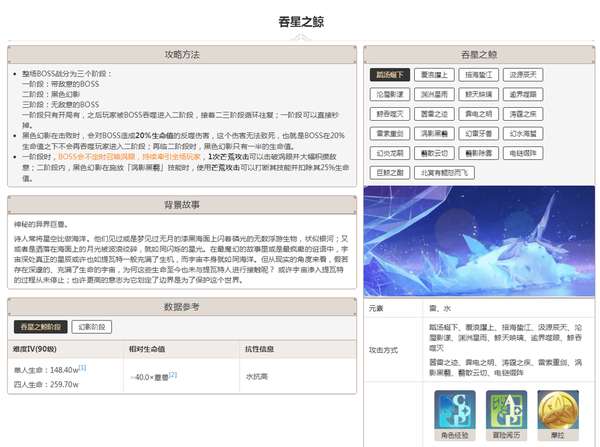The height and width of the screenshot is (447, 600).
Task: Select the 鬐歌云切 skill tab
Action: [434, 153]
